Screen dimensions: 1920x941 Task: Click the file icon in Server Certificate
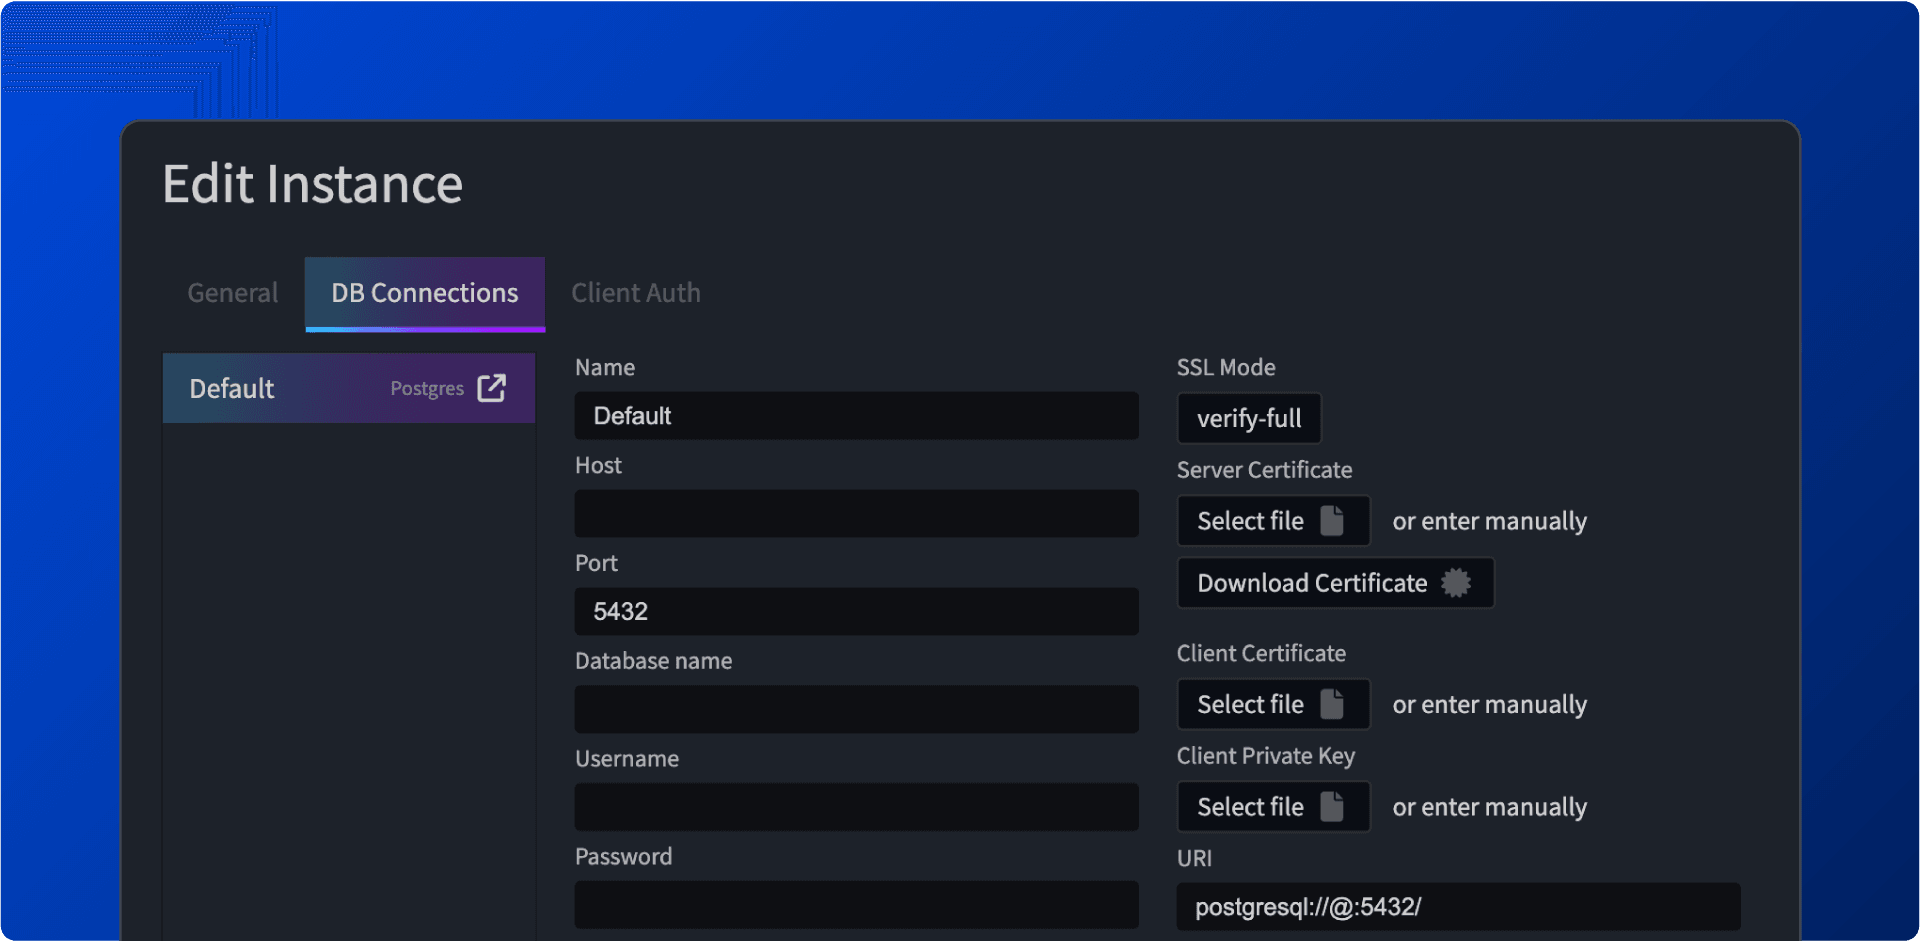pyautogui.click(x=1331, y=521)
